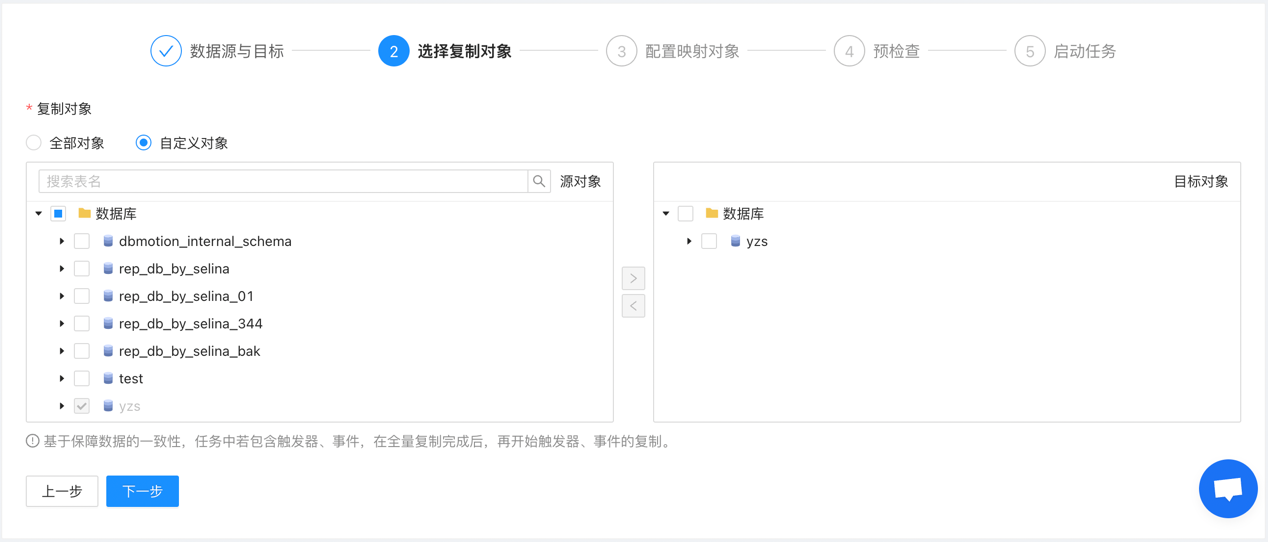Select the yzs label in target panel

(x=757, y=241)
